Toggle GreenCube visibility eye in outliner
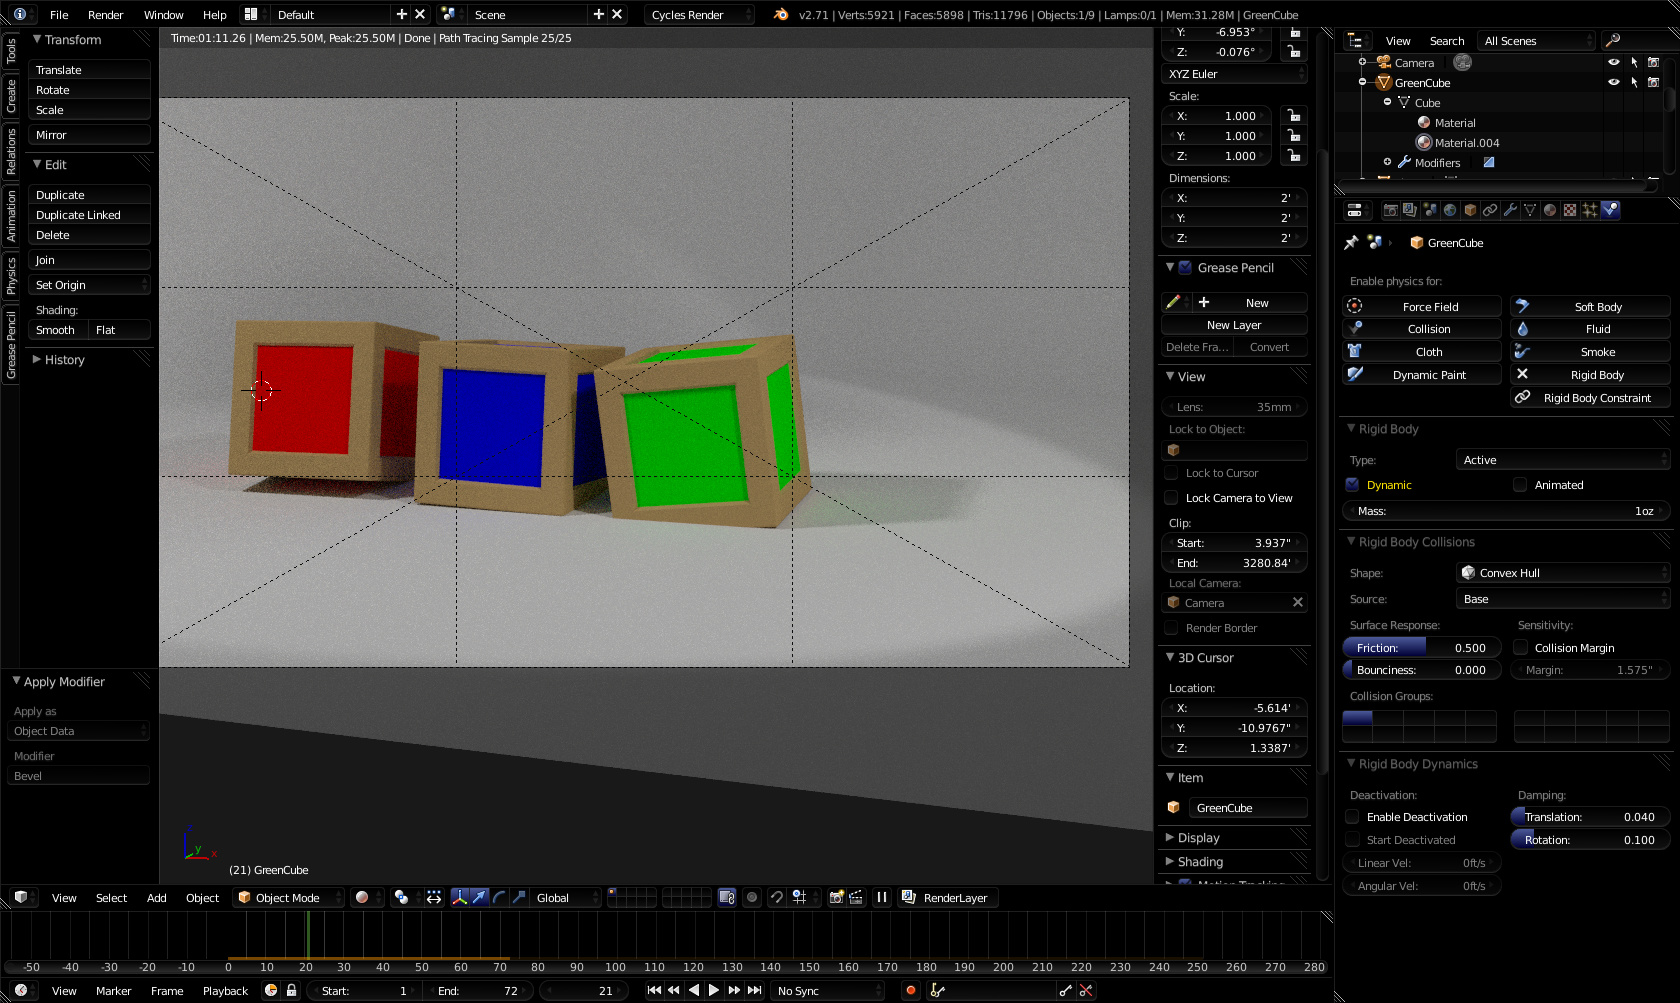Viewport: 1680px width, 1003px height. [x=1613, y=82]
